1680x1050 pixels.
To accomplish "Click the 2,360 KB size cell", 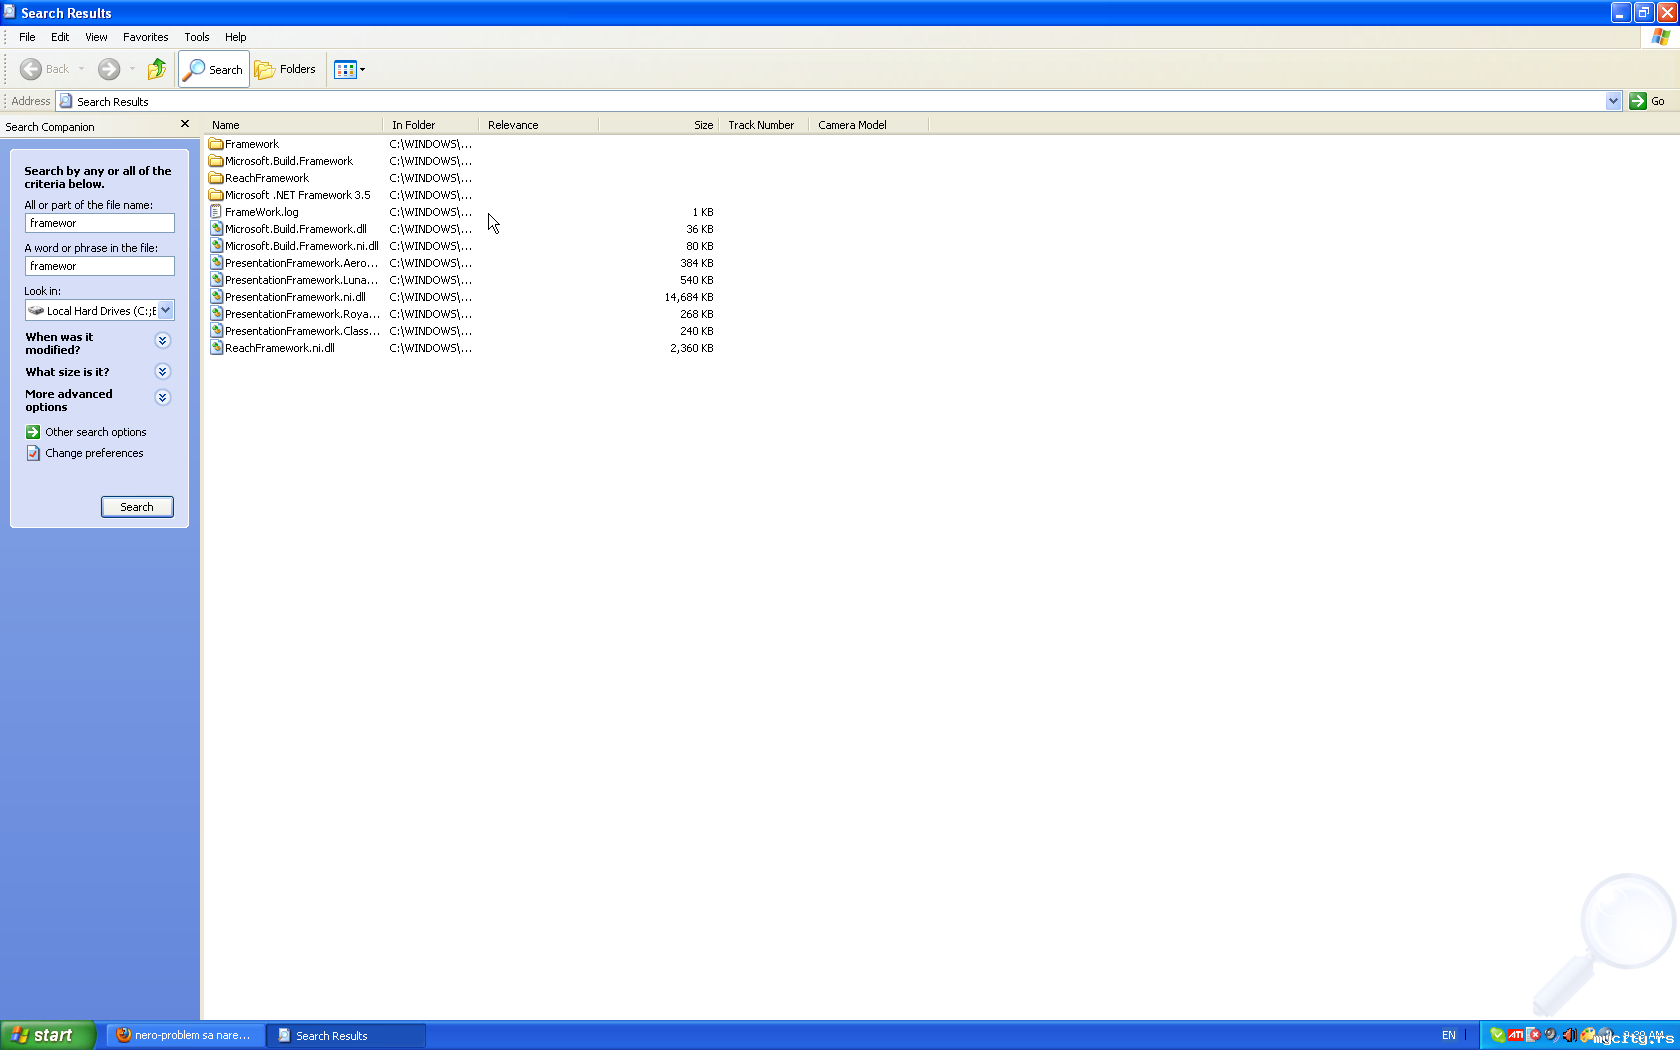I will (692, 348).
